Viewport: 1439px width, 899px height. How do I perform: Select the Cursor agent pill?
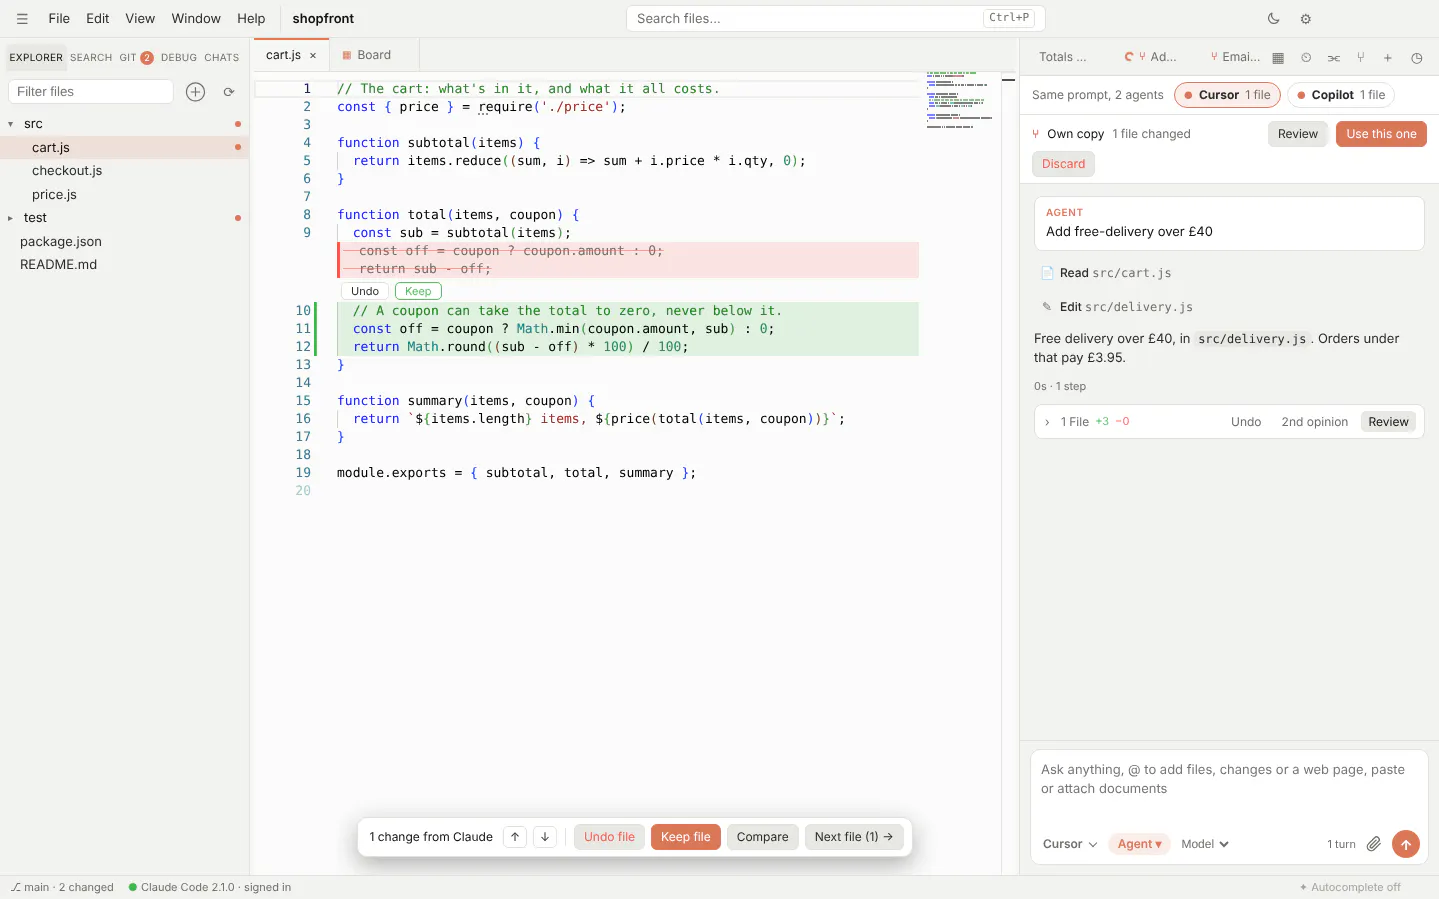1227,95
